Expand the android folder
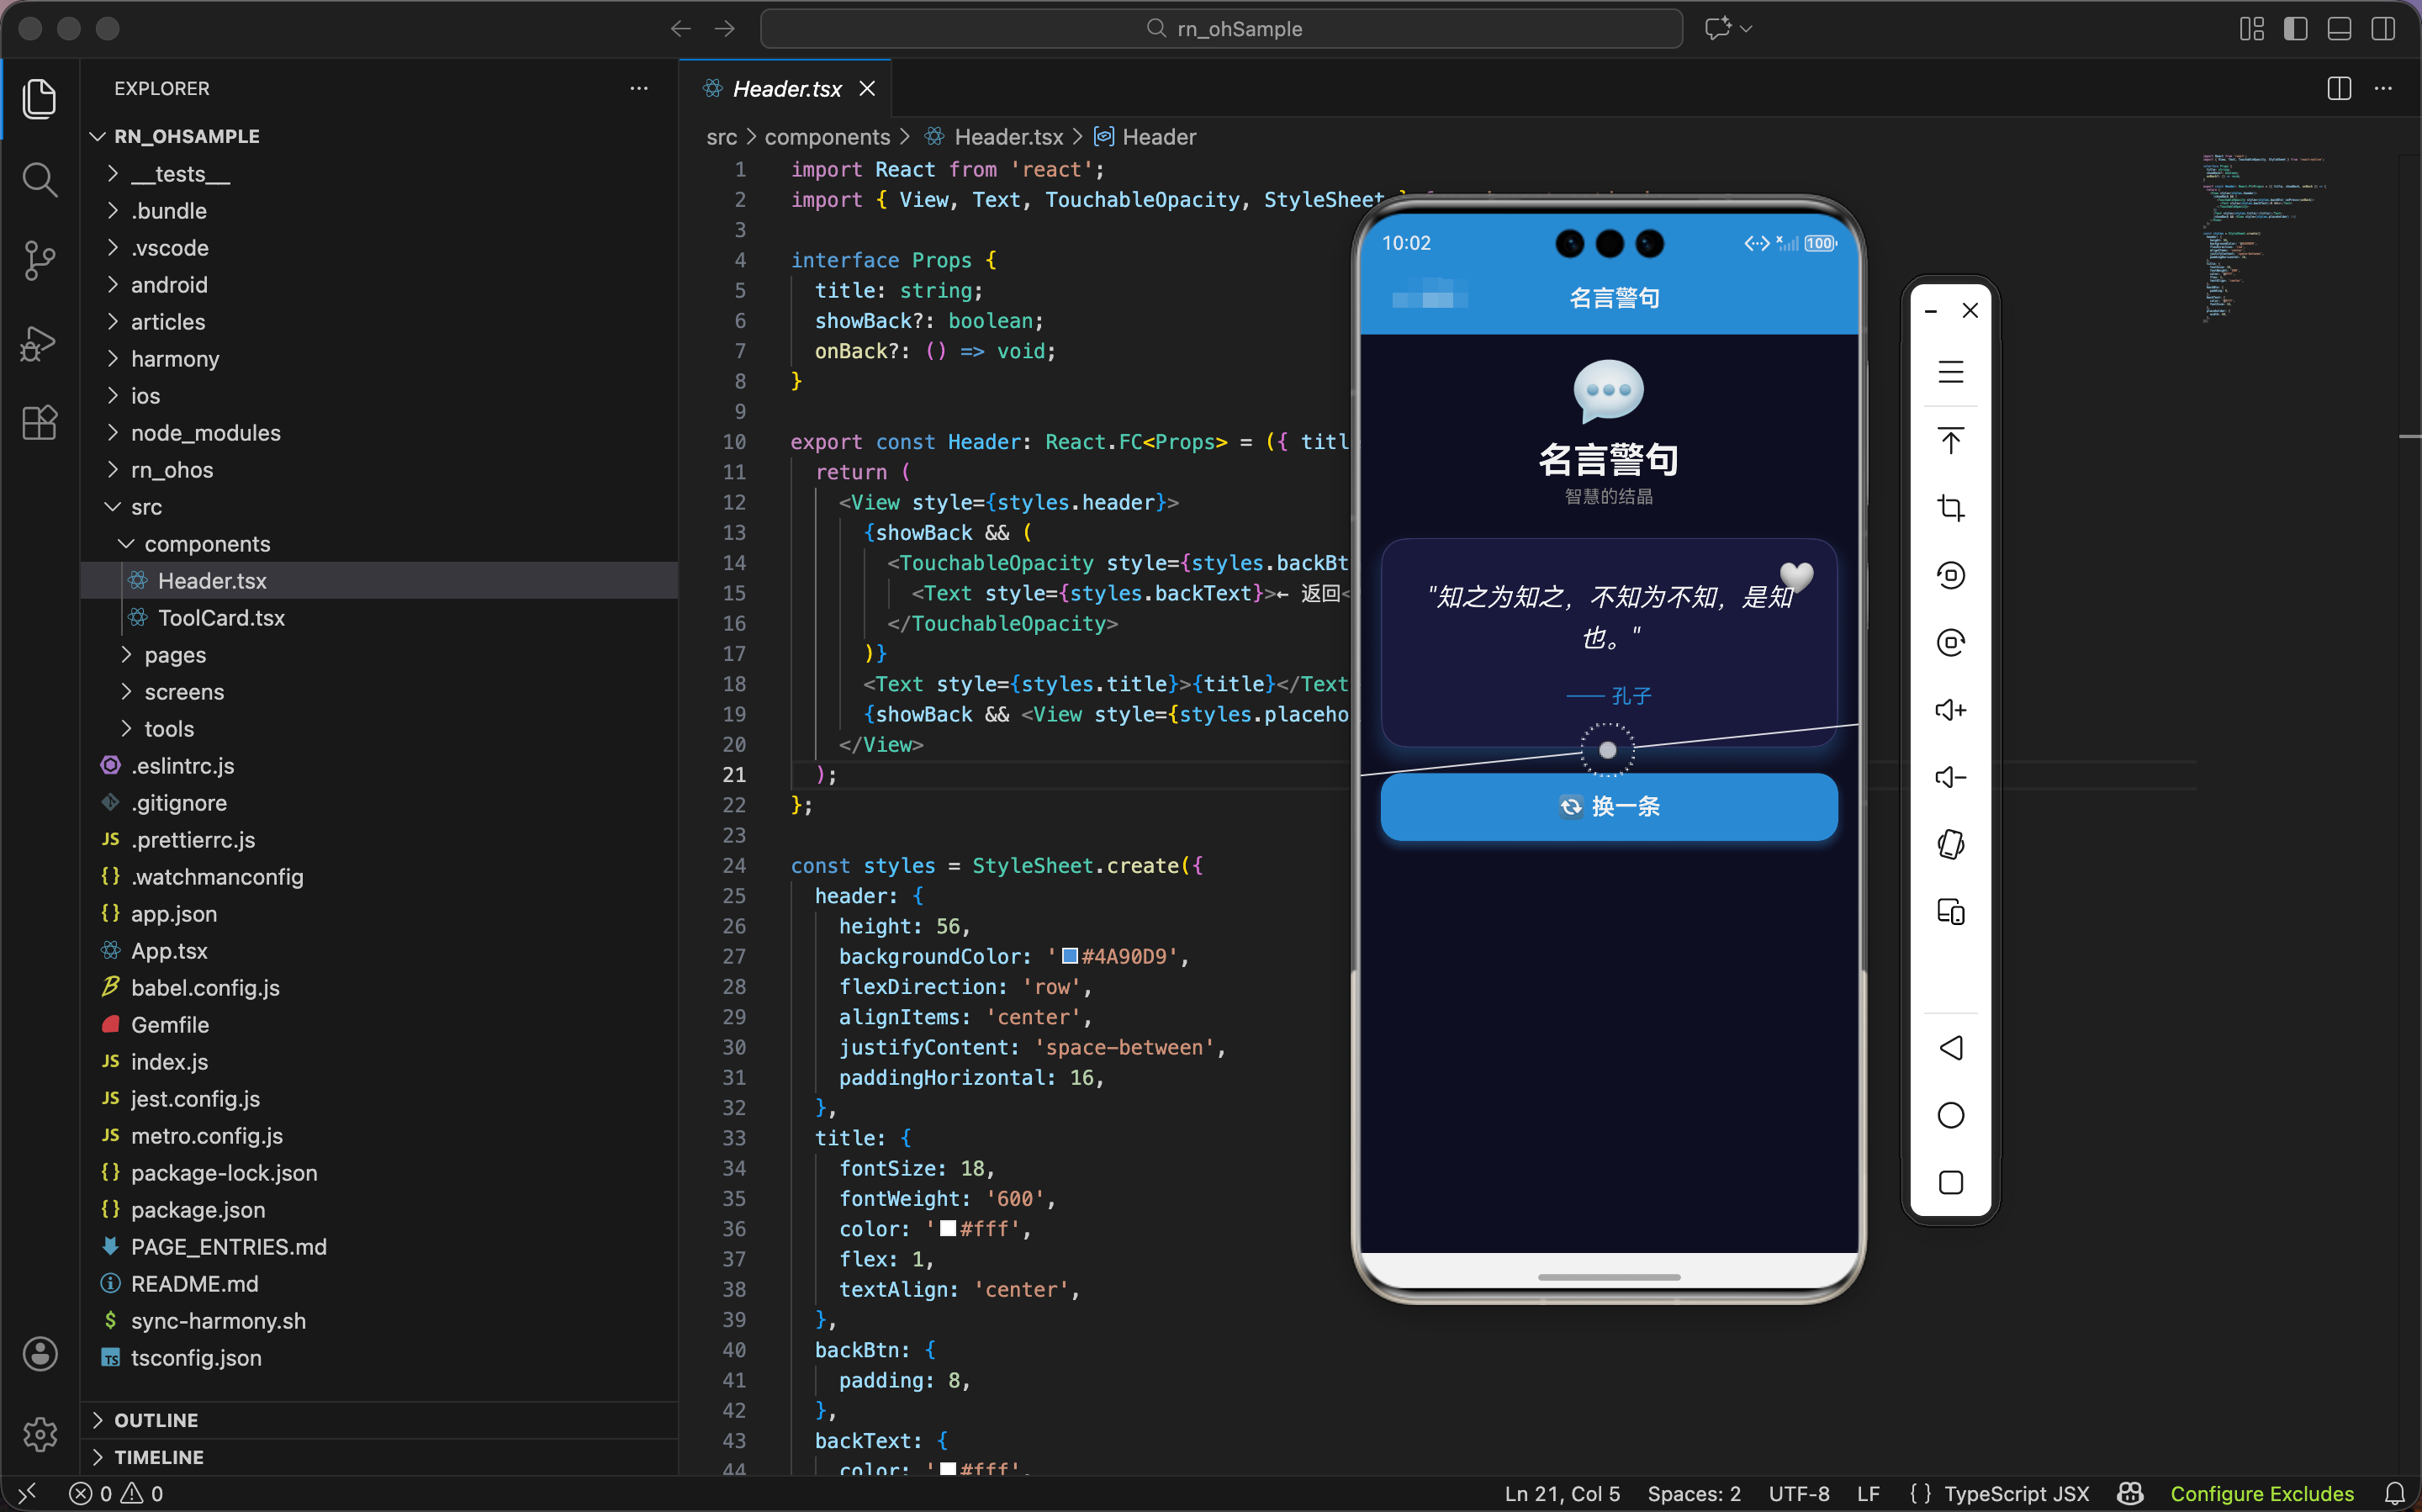Image resolution: width=2422 pixels, height=1512 pixels. tap(169, 285)
